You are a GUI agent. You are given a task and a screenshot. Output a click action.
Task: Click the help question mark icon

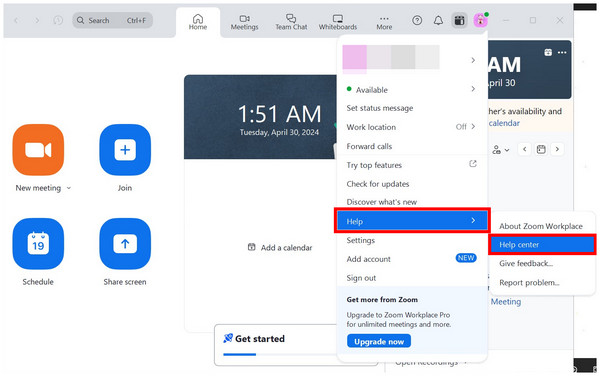pyautogui.click(x=417, y=20)
